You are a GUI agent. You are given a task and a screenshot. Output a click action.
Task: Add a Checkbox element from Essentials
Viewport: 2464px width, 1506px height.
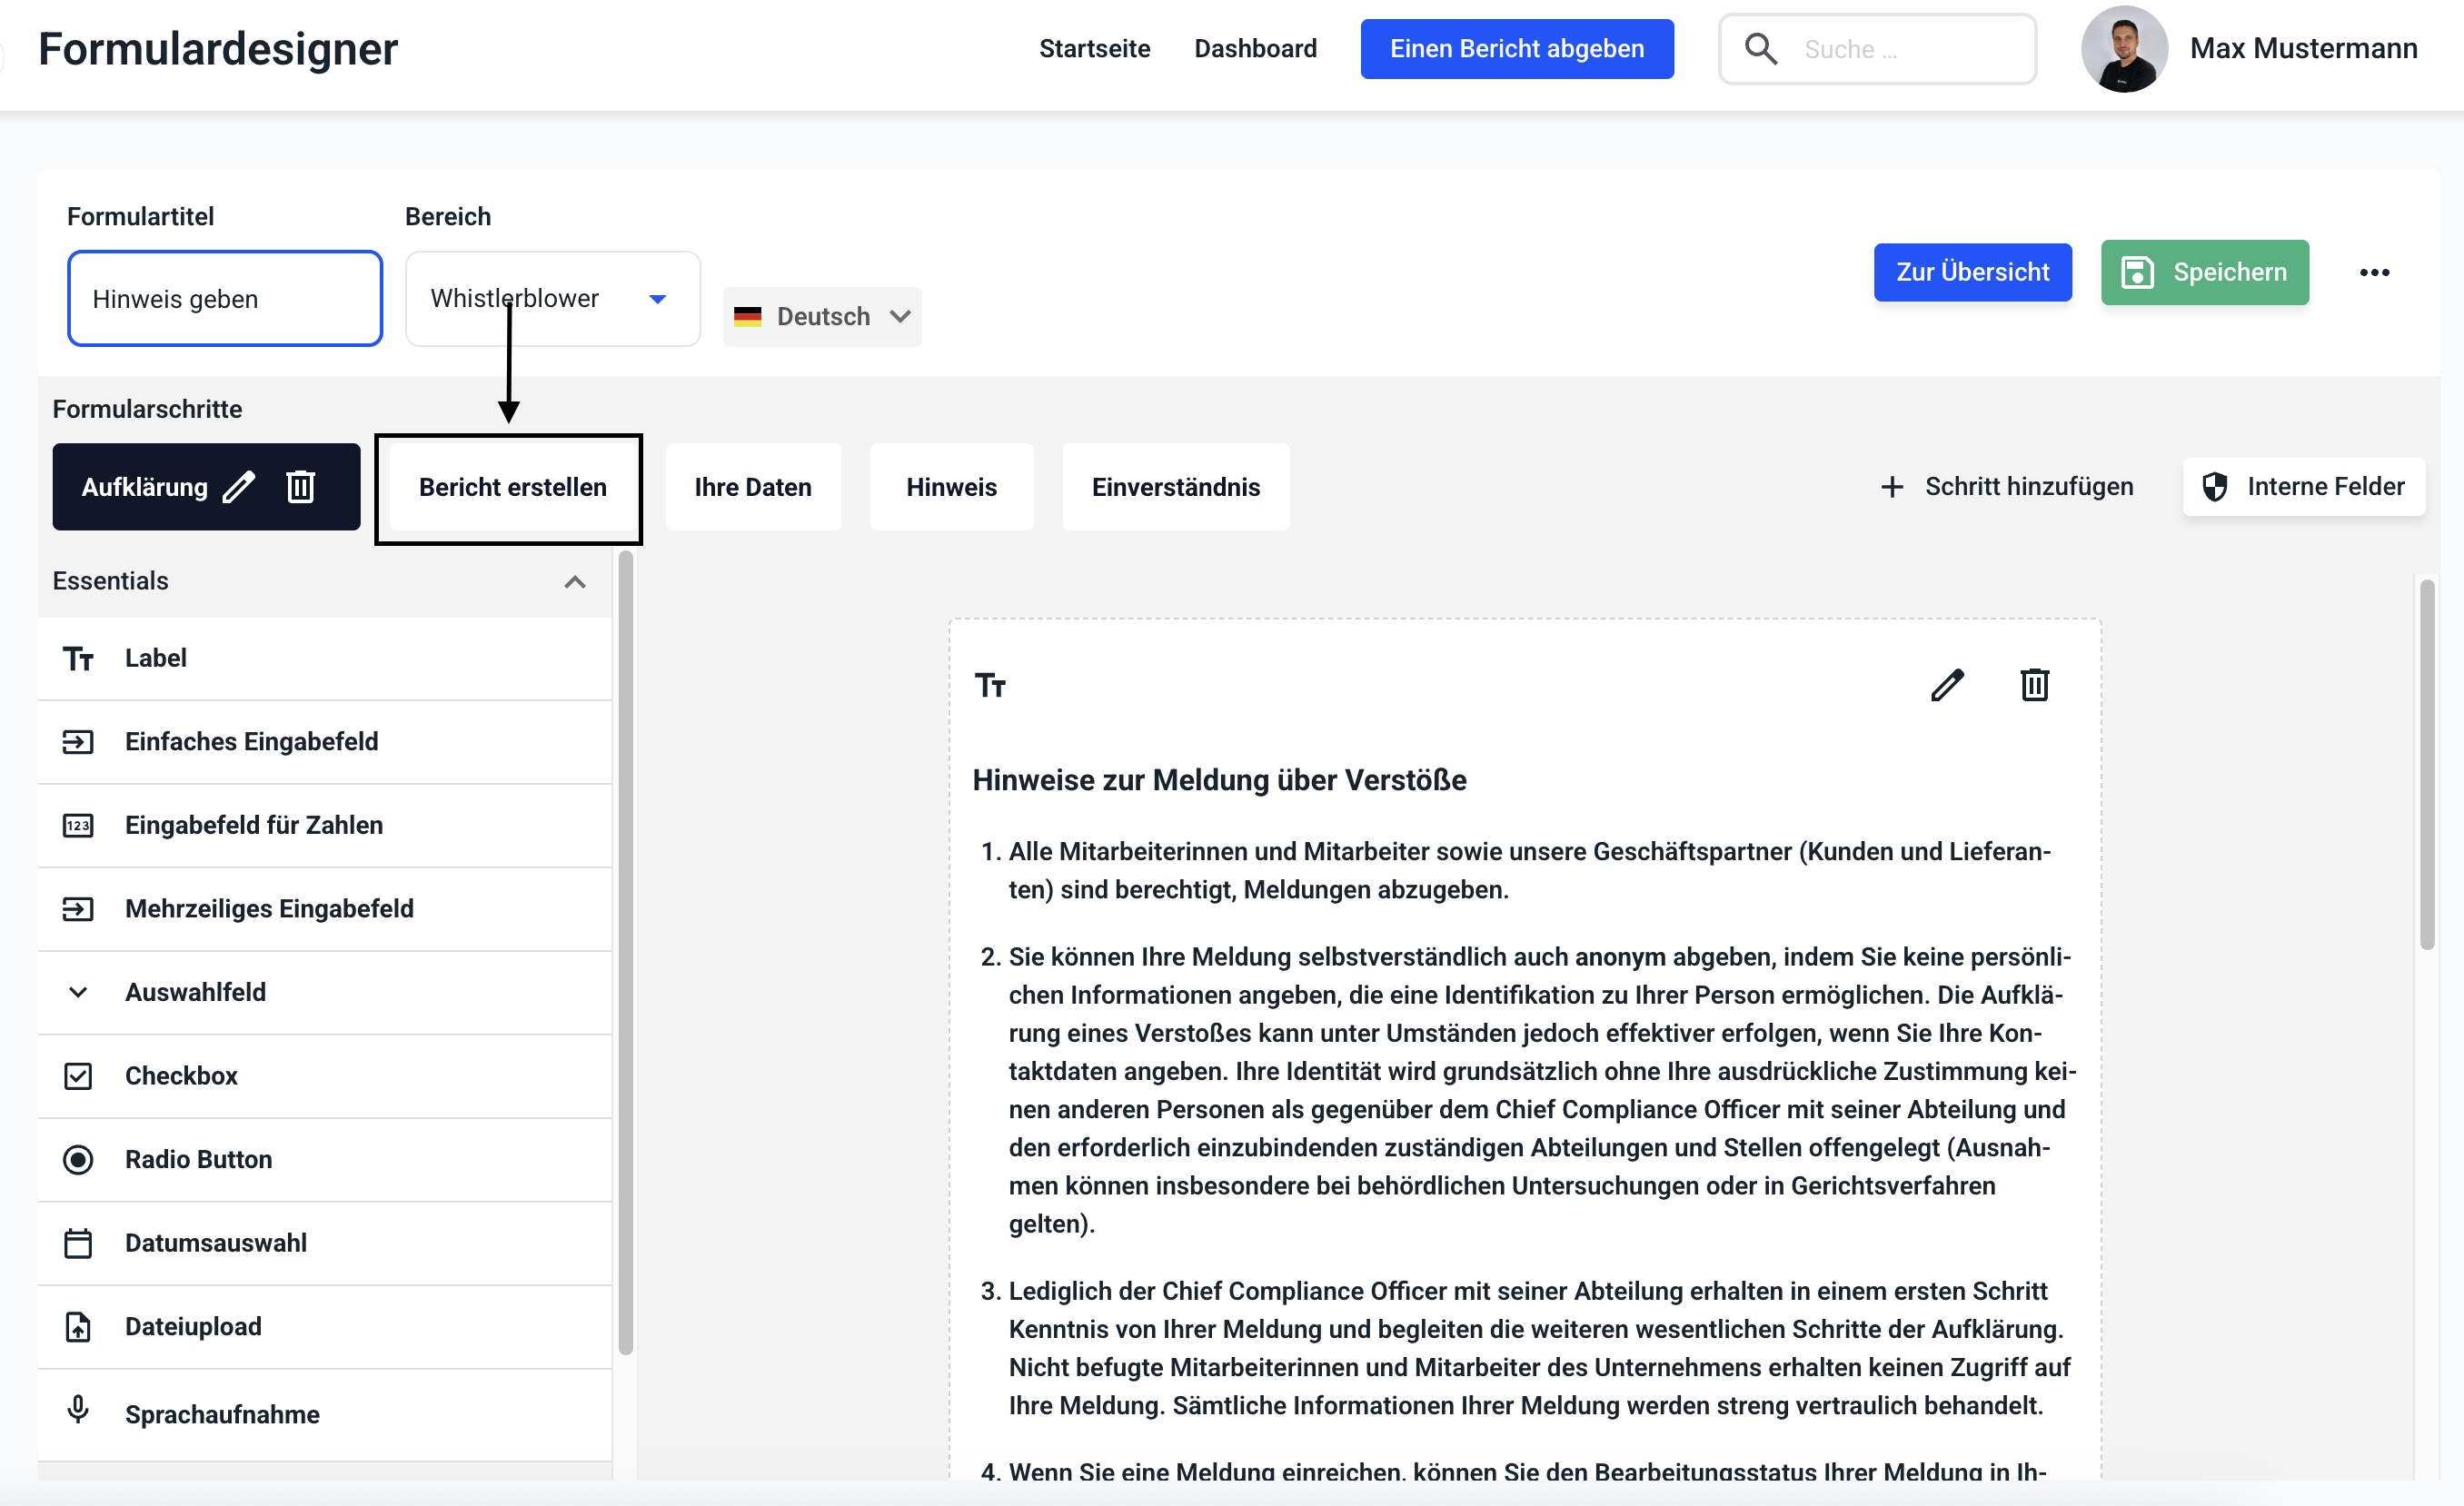point(181,1075)
